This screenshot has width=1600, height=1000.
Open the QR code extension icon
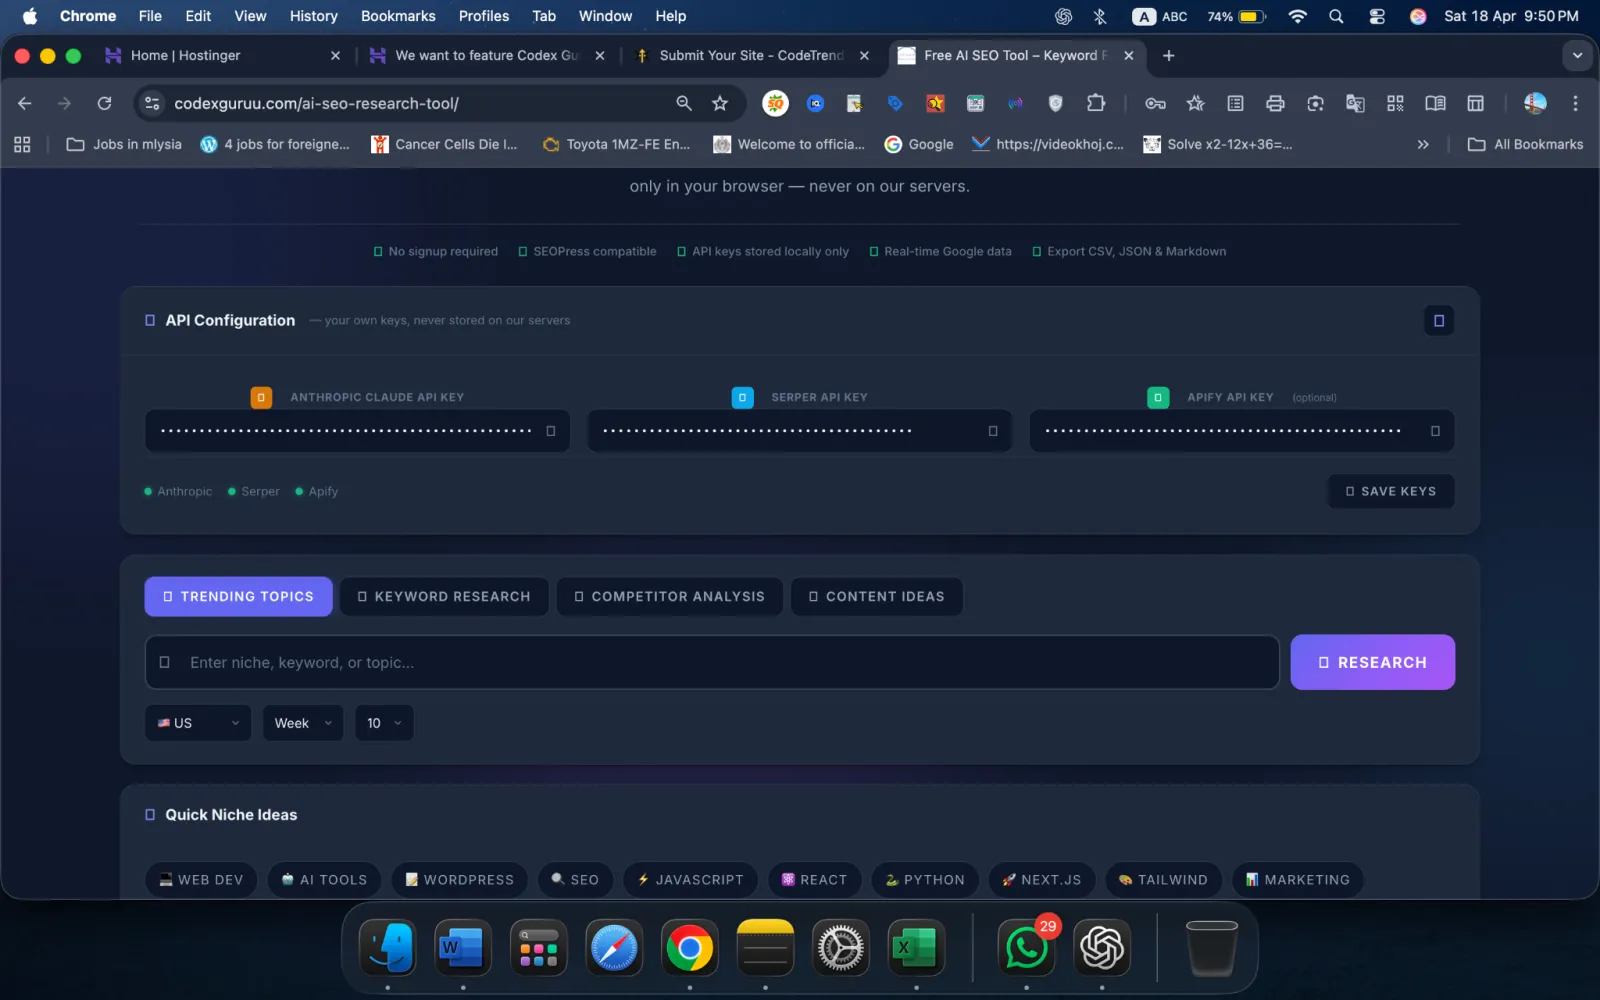(1395, 103)
